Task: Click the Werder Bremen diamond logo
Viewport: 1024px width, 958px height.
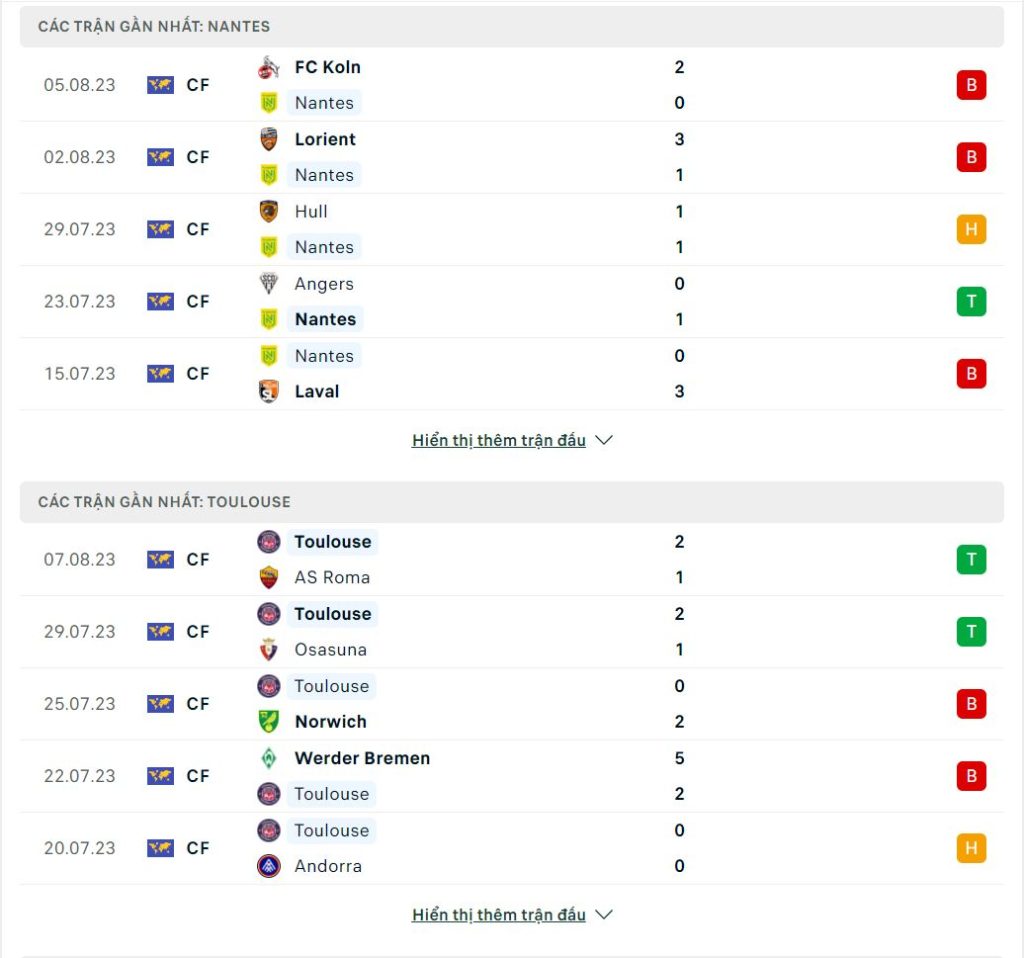Action: (x=268, y=758)
